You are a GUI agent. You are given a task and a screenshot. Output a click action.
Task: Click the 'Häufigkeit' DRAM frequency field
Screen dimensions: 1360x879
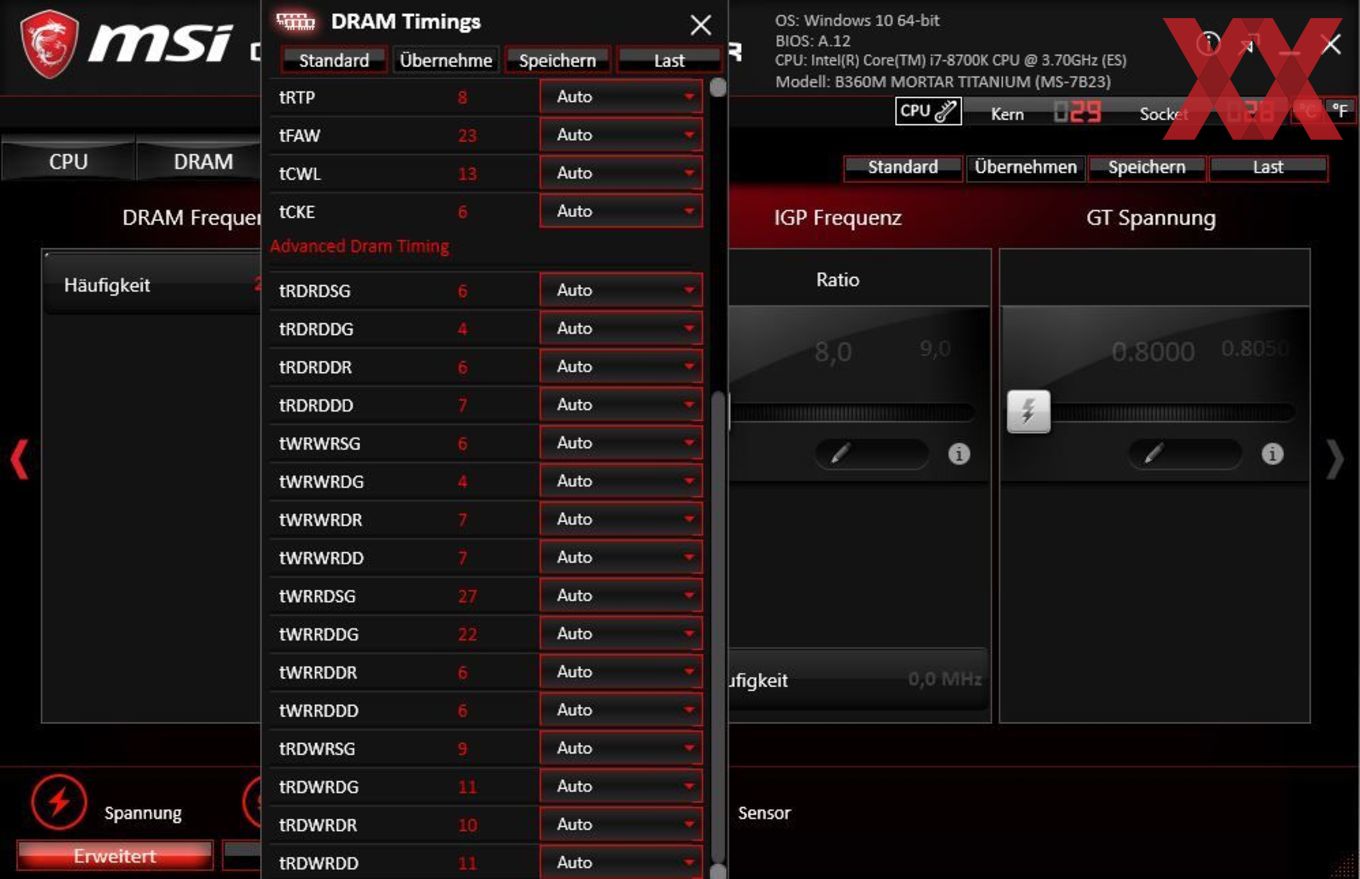coord(153,285)
